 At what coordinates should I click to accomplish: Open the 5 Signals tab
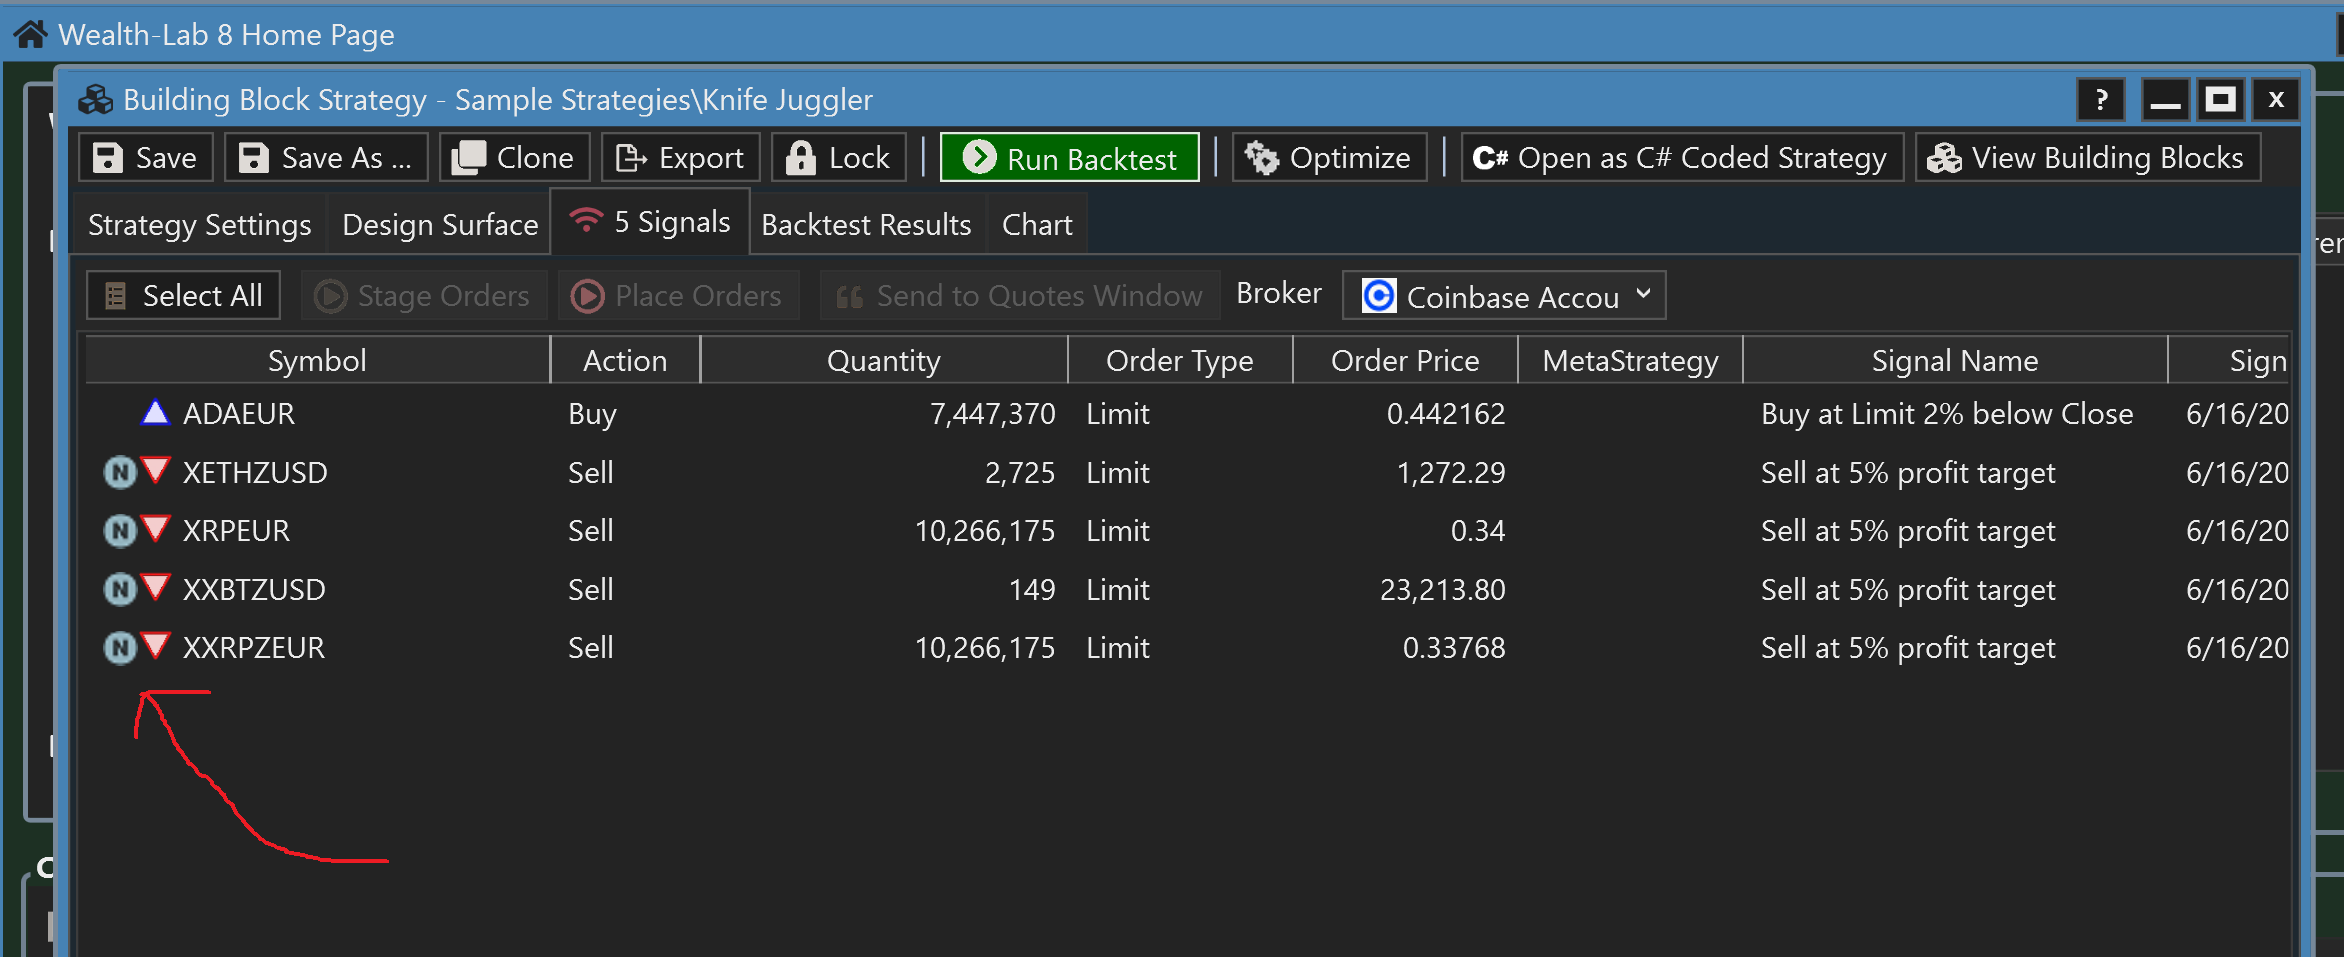(x=650, y=221)
